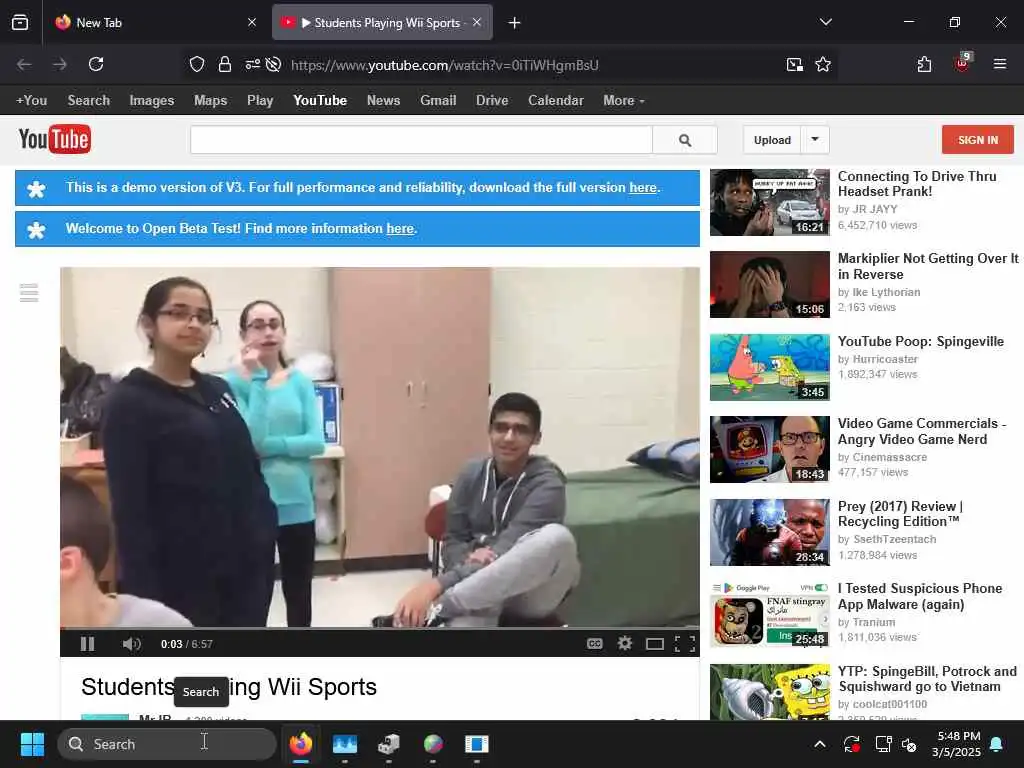Open video player settings gear
Image resolution: width=1024 pixels, height=768 pixels.
pyautogui.click(x=625, y=644)
